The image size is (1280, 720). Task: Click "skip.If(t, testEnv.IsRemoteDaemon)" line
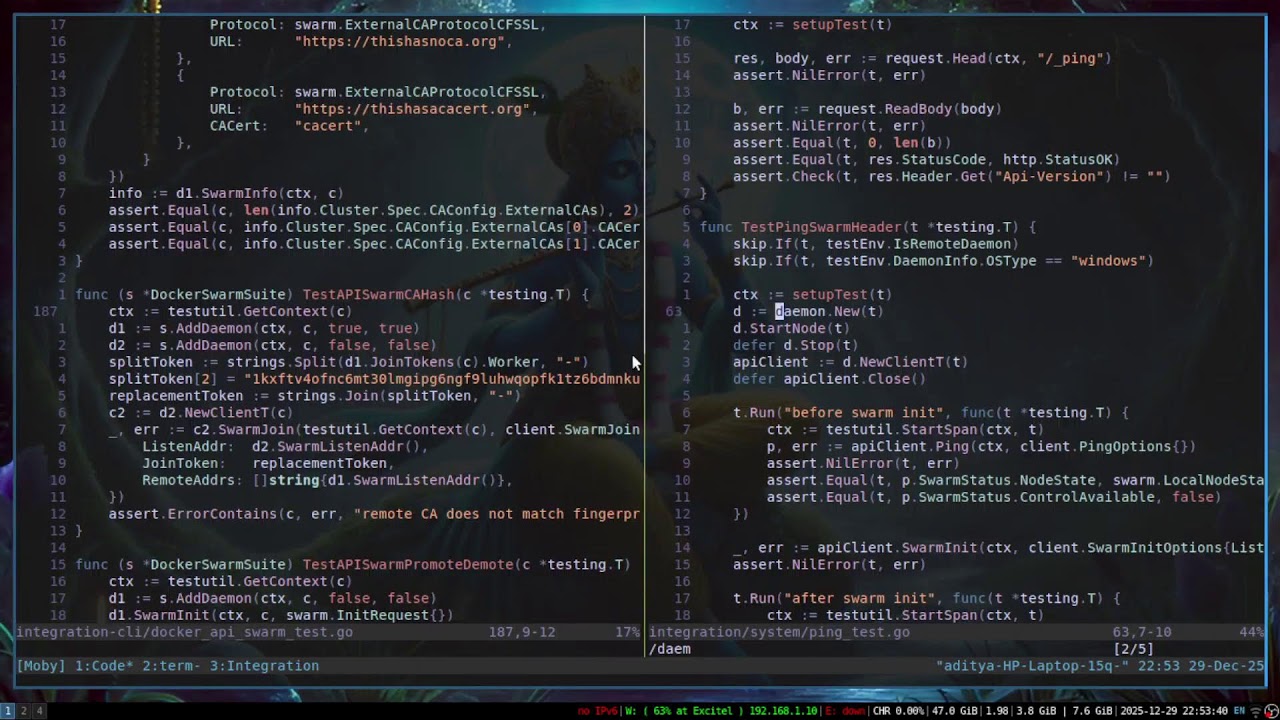[x=876, y=244]
